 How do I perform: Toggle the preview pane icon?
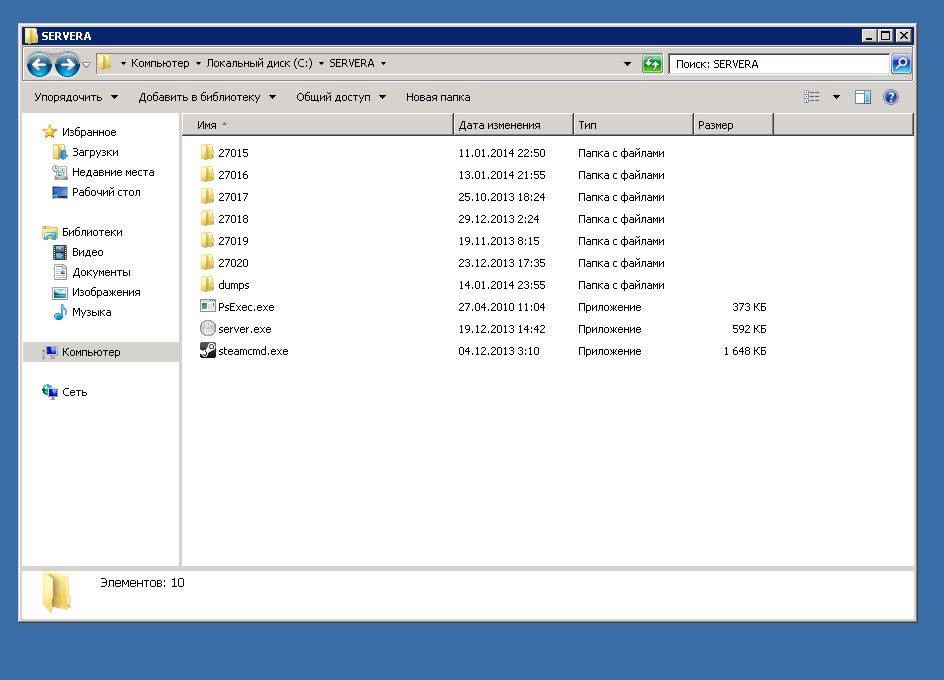tap(863, 97)
